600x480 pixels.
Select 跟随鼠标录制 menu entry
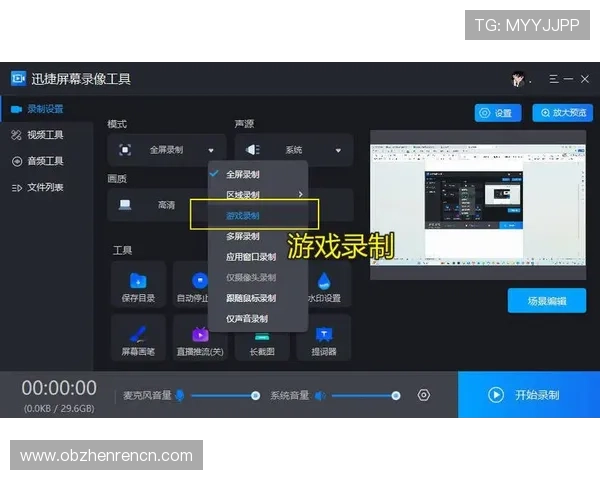click(258, 298)
